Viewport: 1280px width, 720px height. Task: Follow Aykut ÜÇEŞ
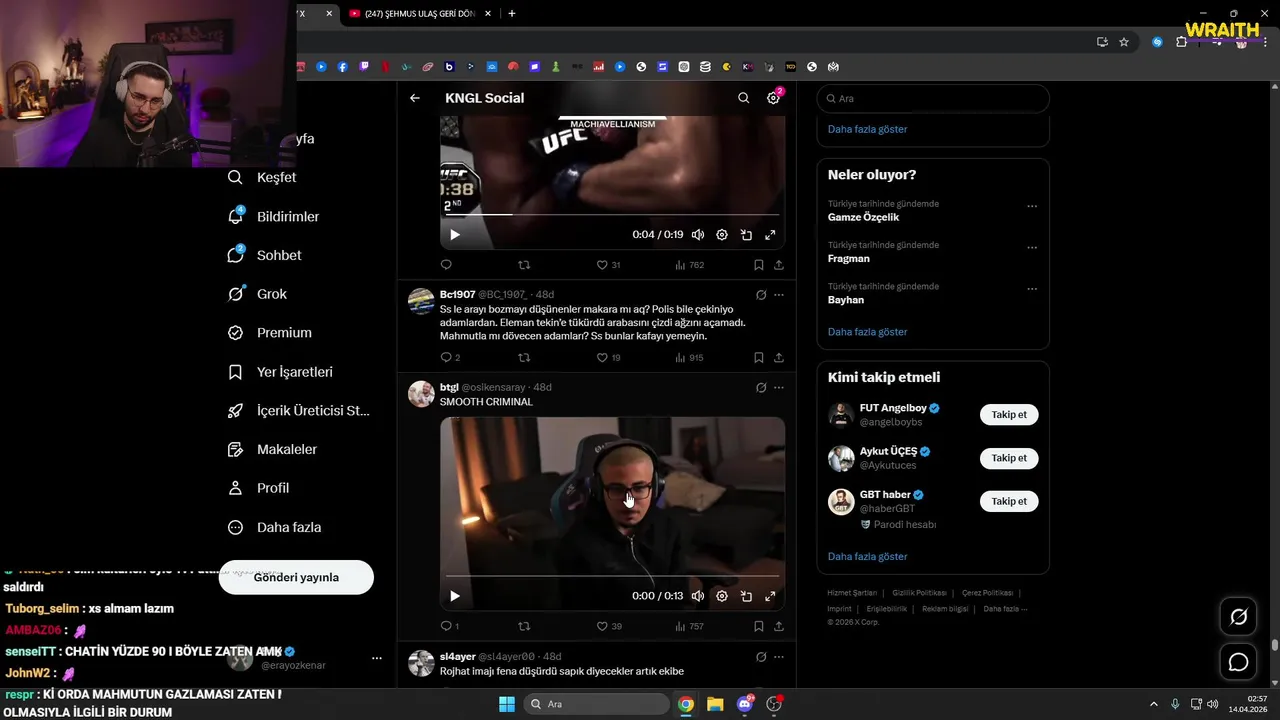coord(1009,458)
